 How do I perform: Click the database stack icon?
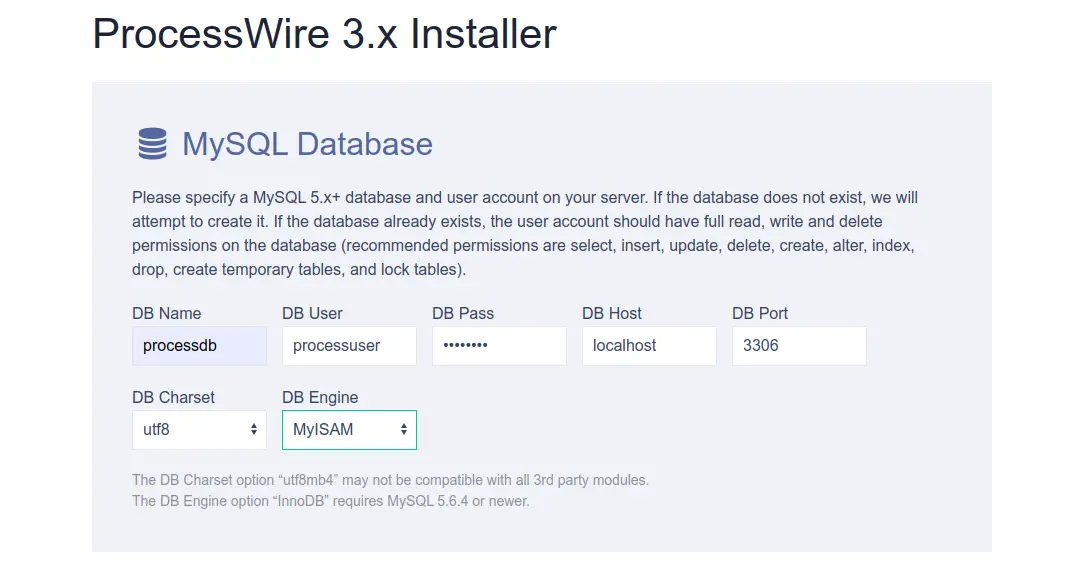152,144
